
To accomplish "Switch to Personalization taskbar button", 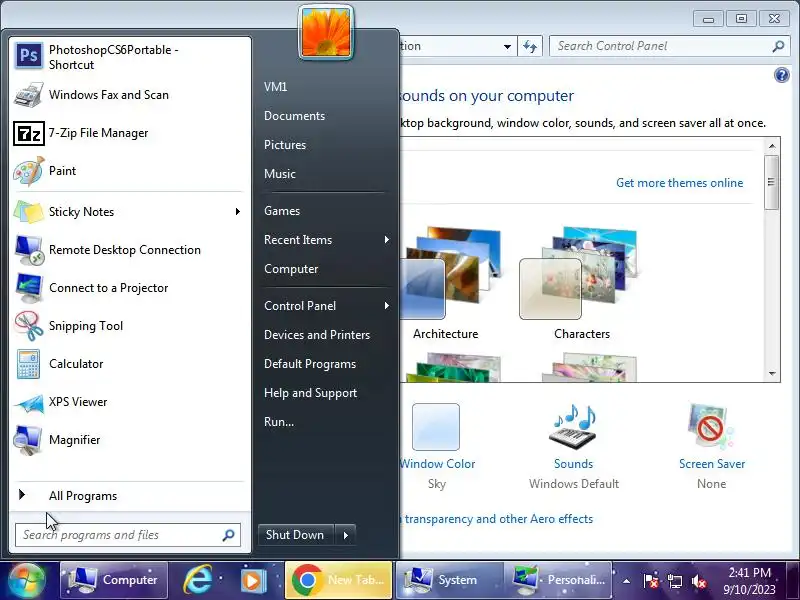I will pyautogui.click(x=559, y=580).
